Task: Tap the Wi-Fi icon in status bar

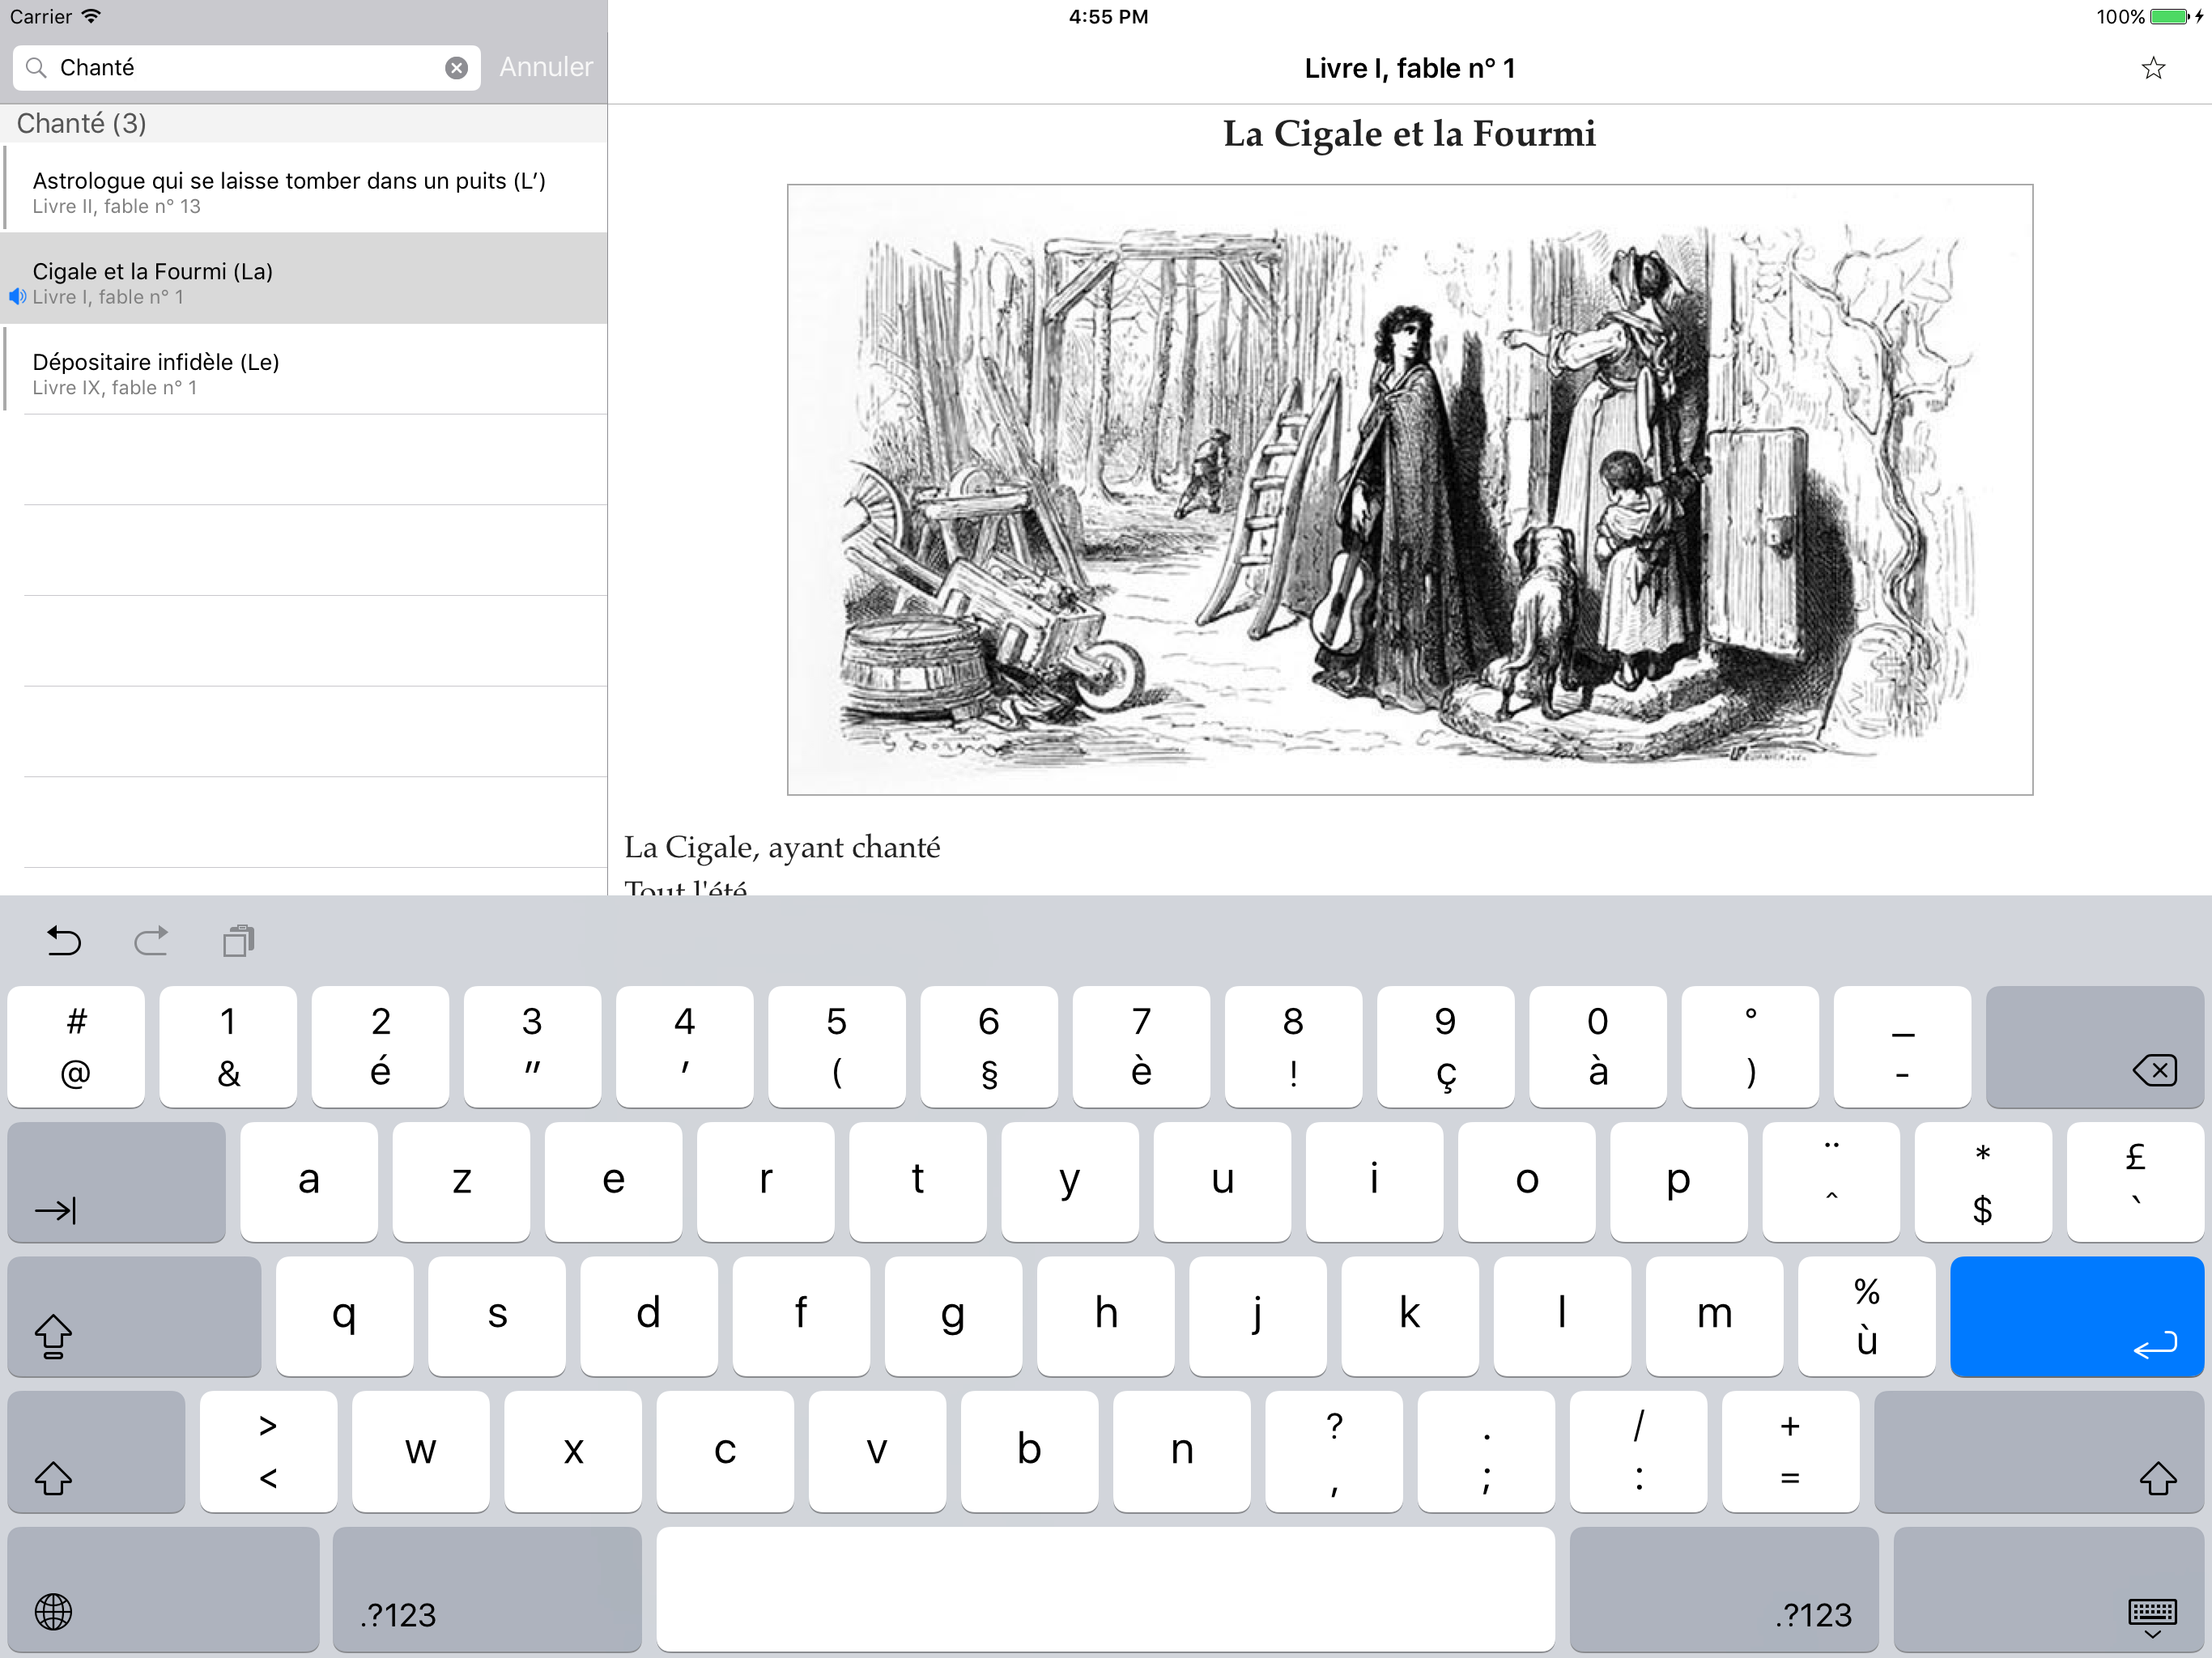Action: click(x=91, y=16)
